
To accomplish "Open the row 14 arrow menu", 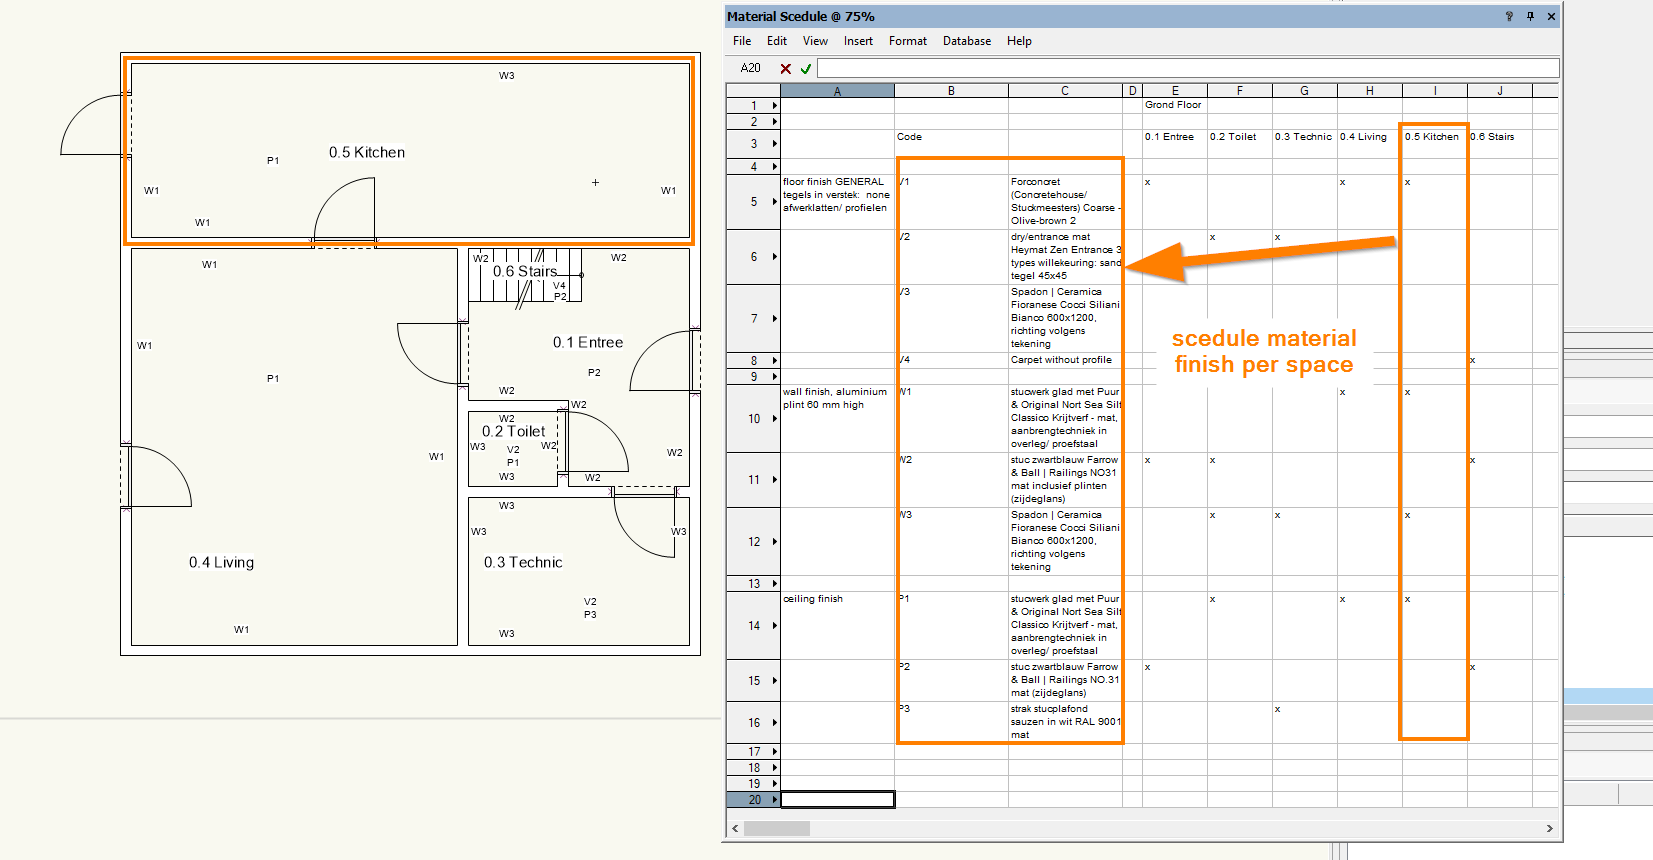I will (x=774, y=626).
